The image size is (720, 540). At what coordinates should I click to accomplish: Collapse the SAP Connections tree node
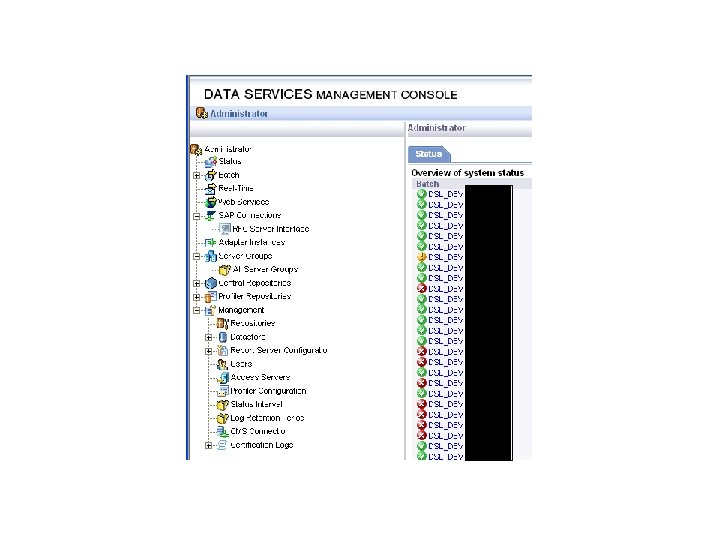[x=197, y=216]
